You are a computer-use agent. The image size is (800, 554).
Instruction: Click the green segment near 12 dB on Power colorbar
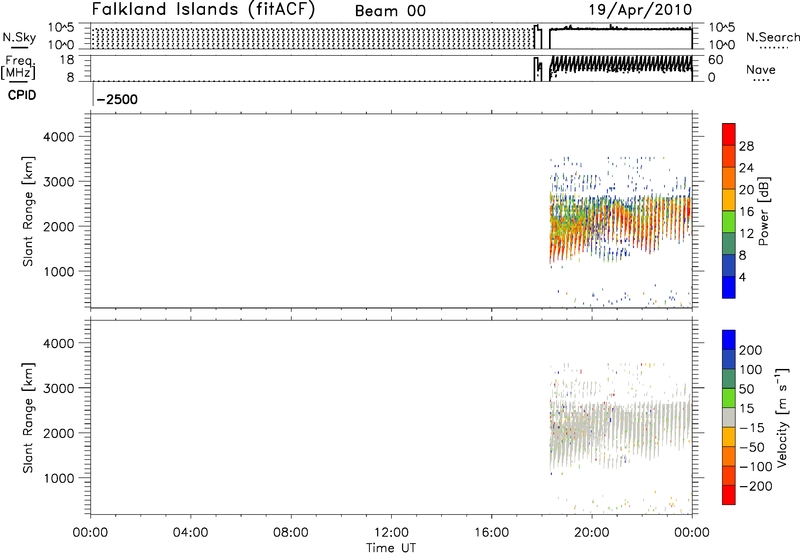(729, 222)
